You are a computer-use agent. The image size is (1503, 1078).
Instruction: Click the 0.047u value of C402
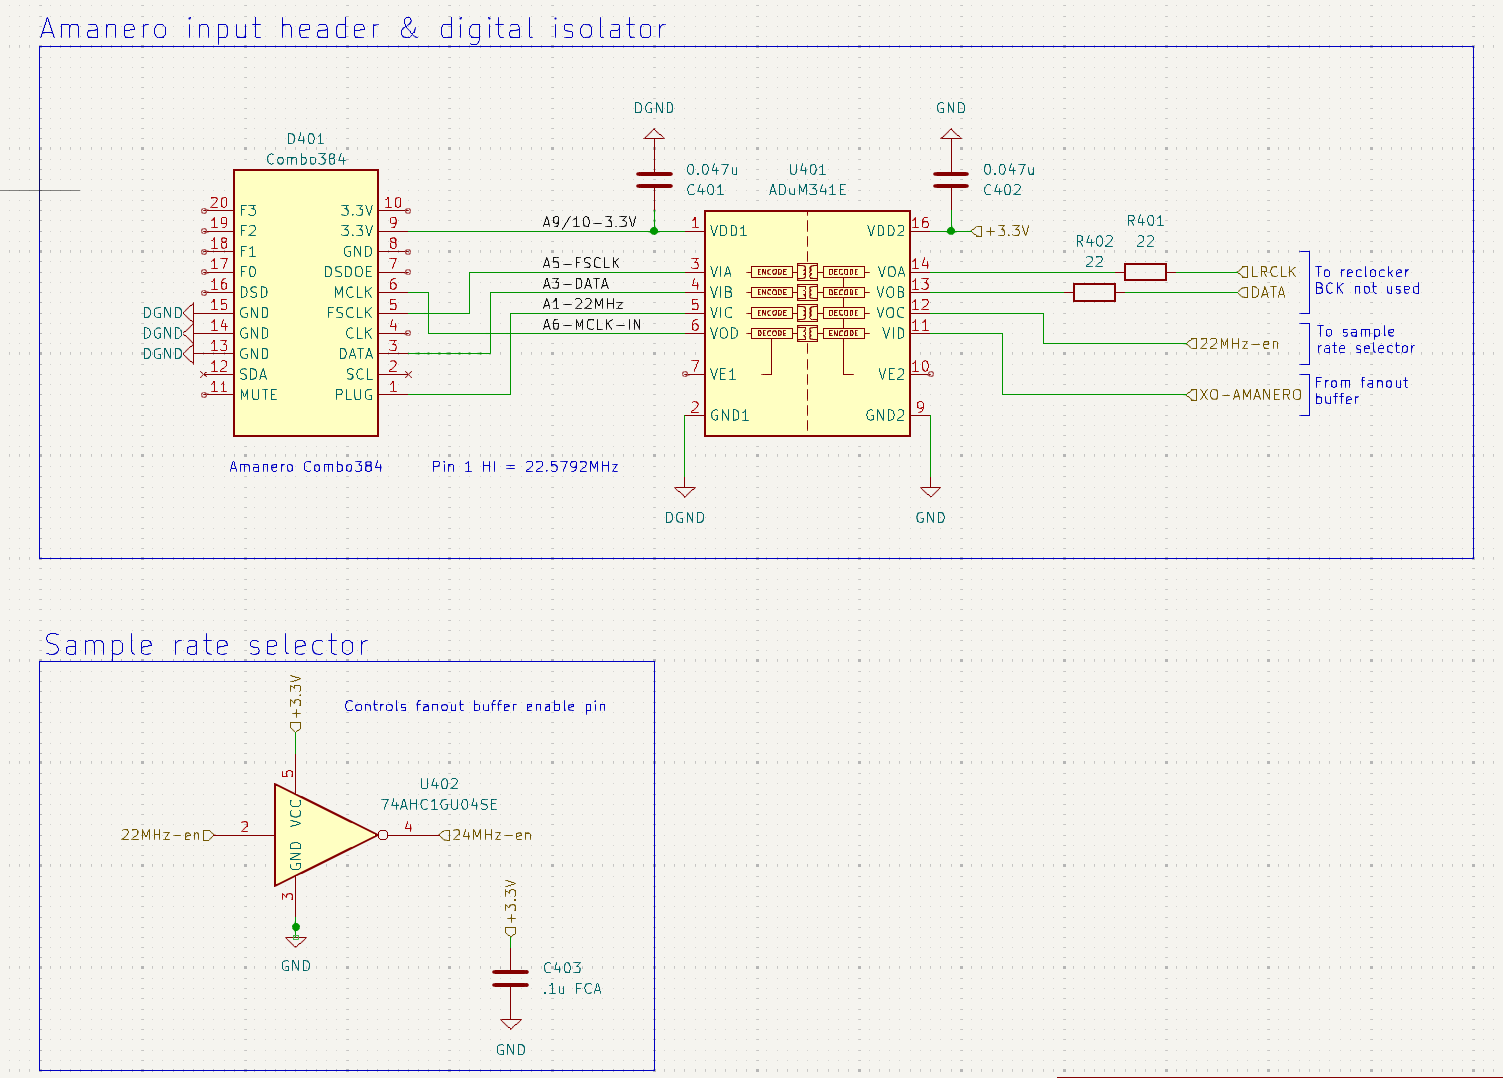tap(1009, 170)
